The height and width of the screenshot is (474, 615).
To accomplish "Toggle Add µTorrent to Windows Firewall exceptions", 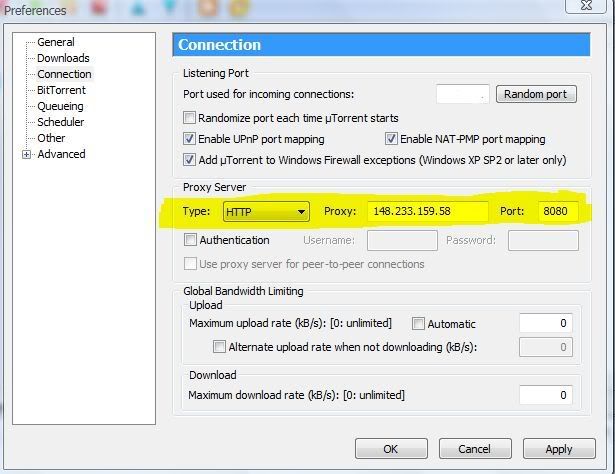I will (190, 160).
